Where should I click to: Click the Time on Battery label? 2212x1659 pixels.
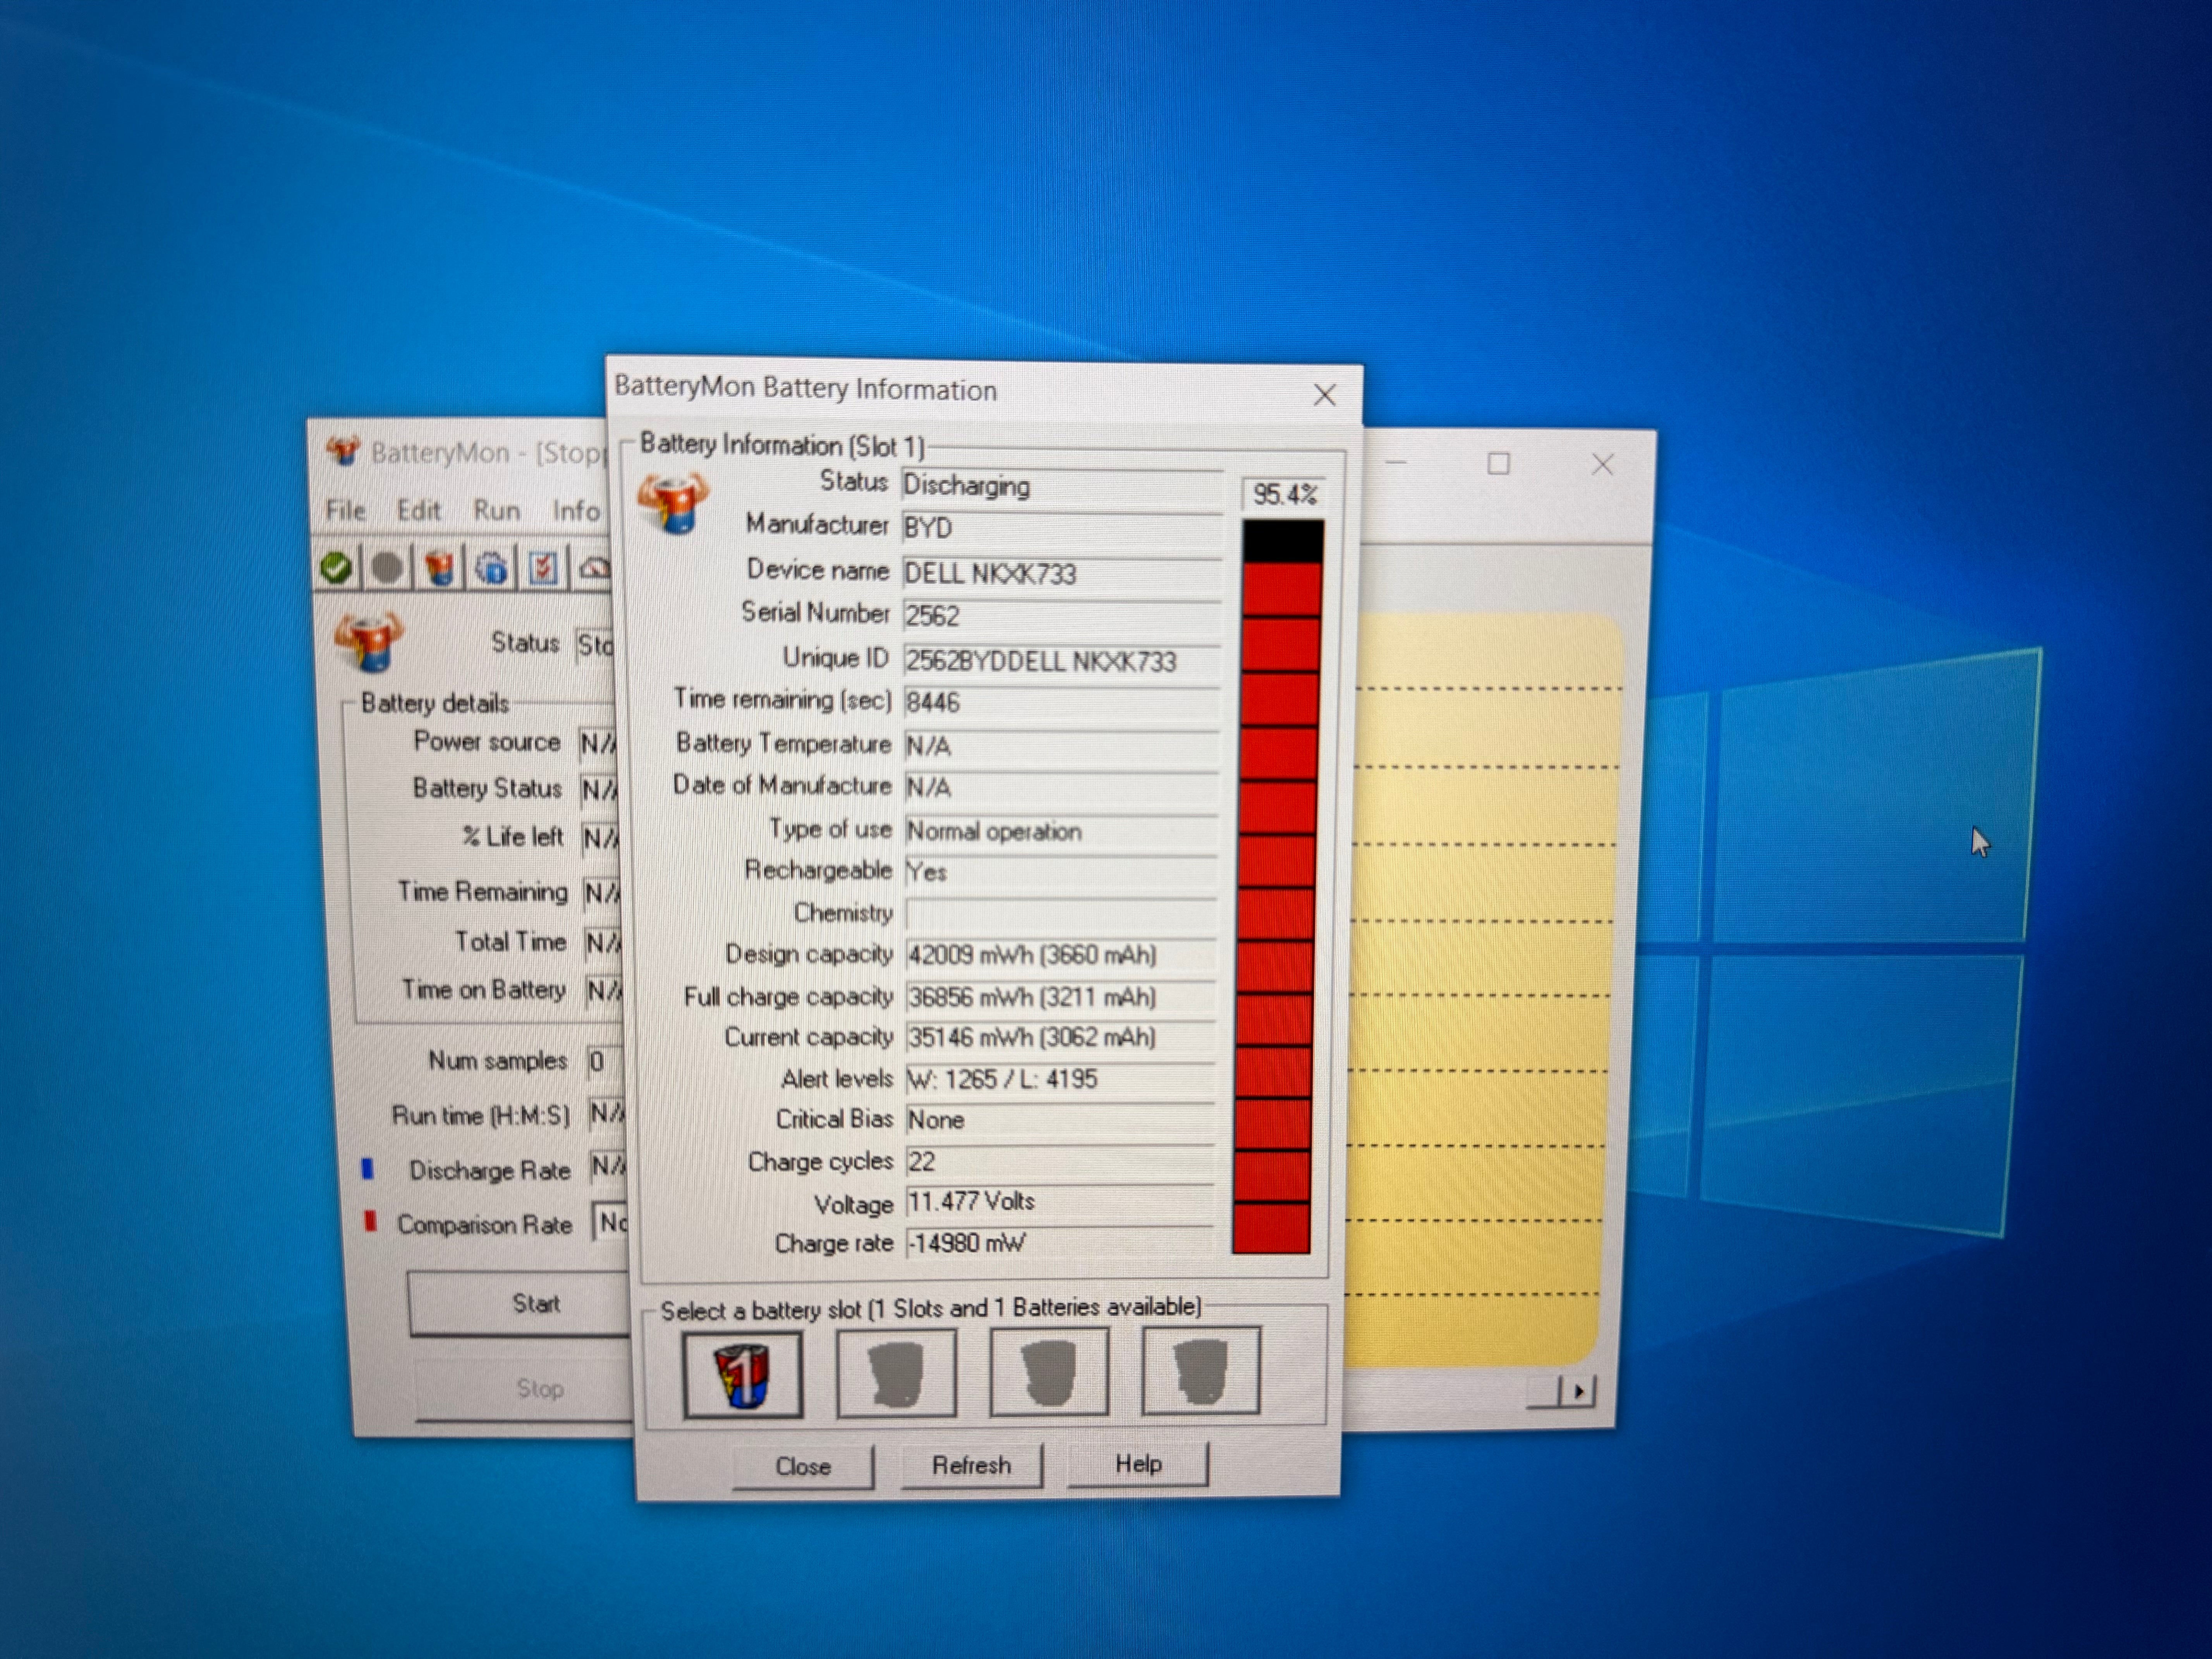(x=484, y=990)
